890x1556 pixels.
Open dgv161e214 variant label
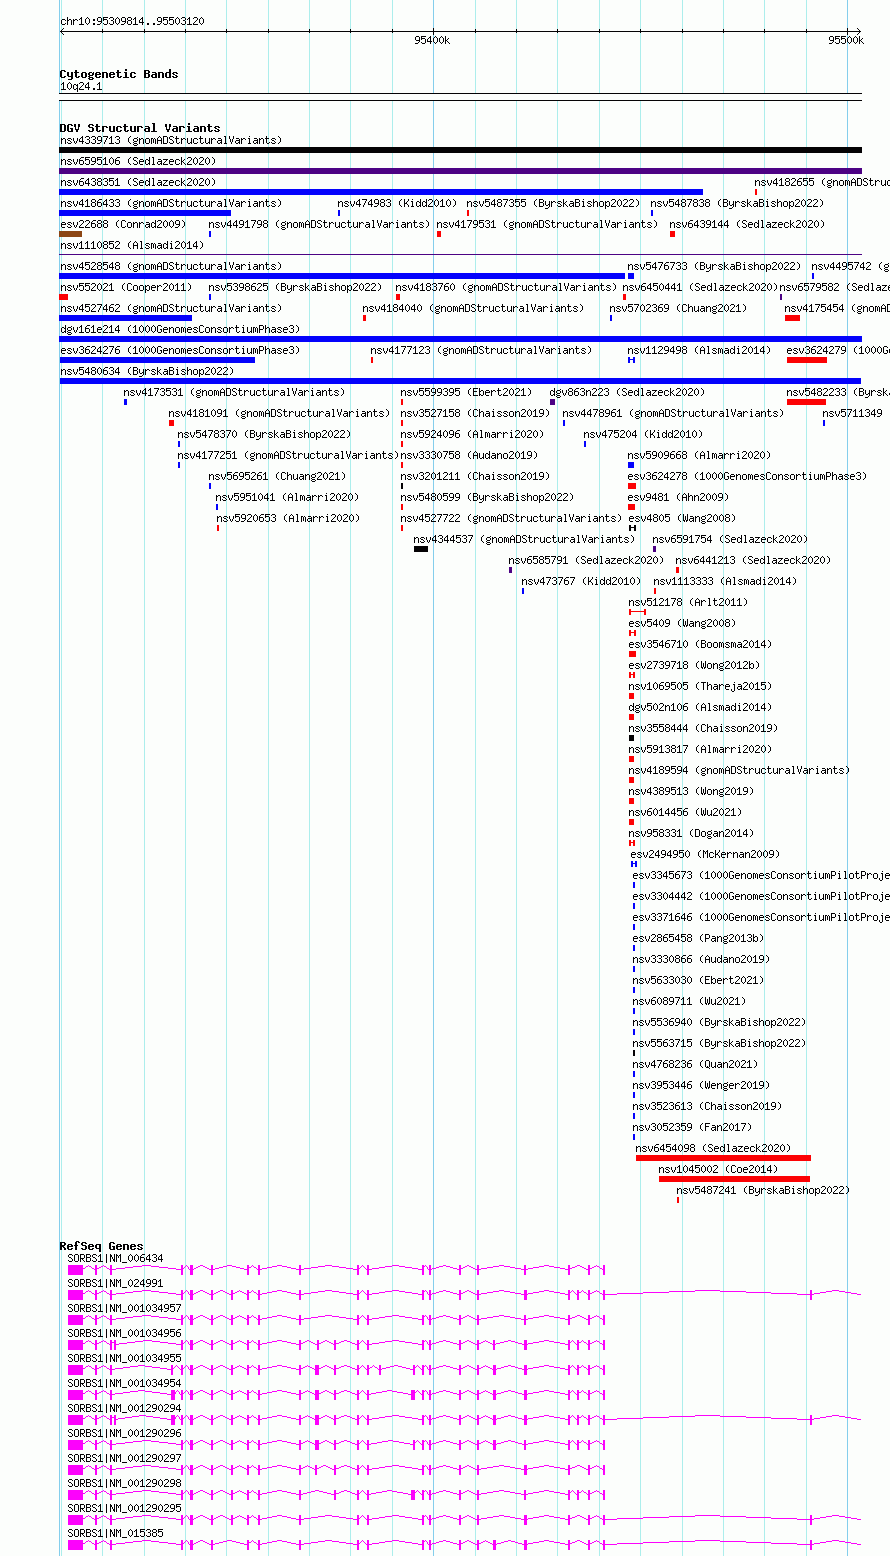180,329
